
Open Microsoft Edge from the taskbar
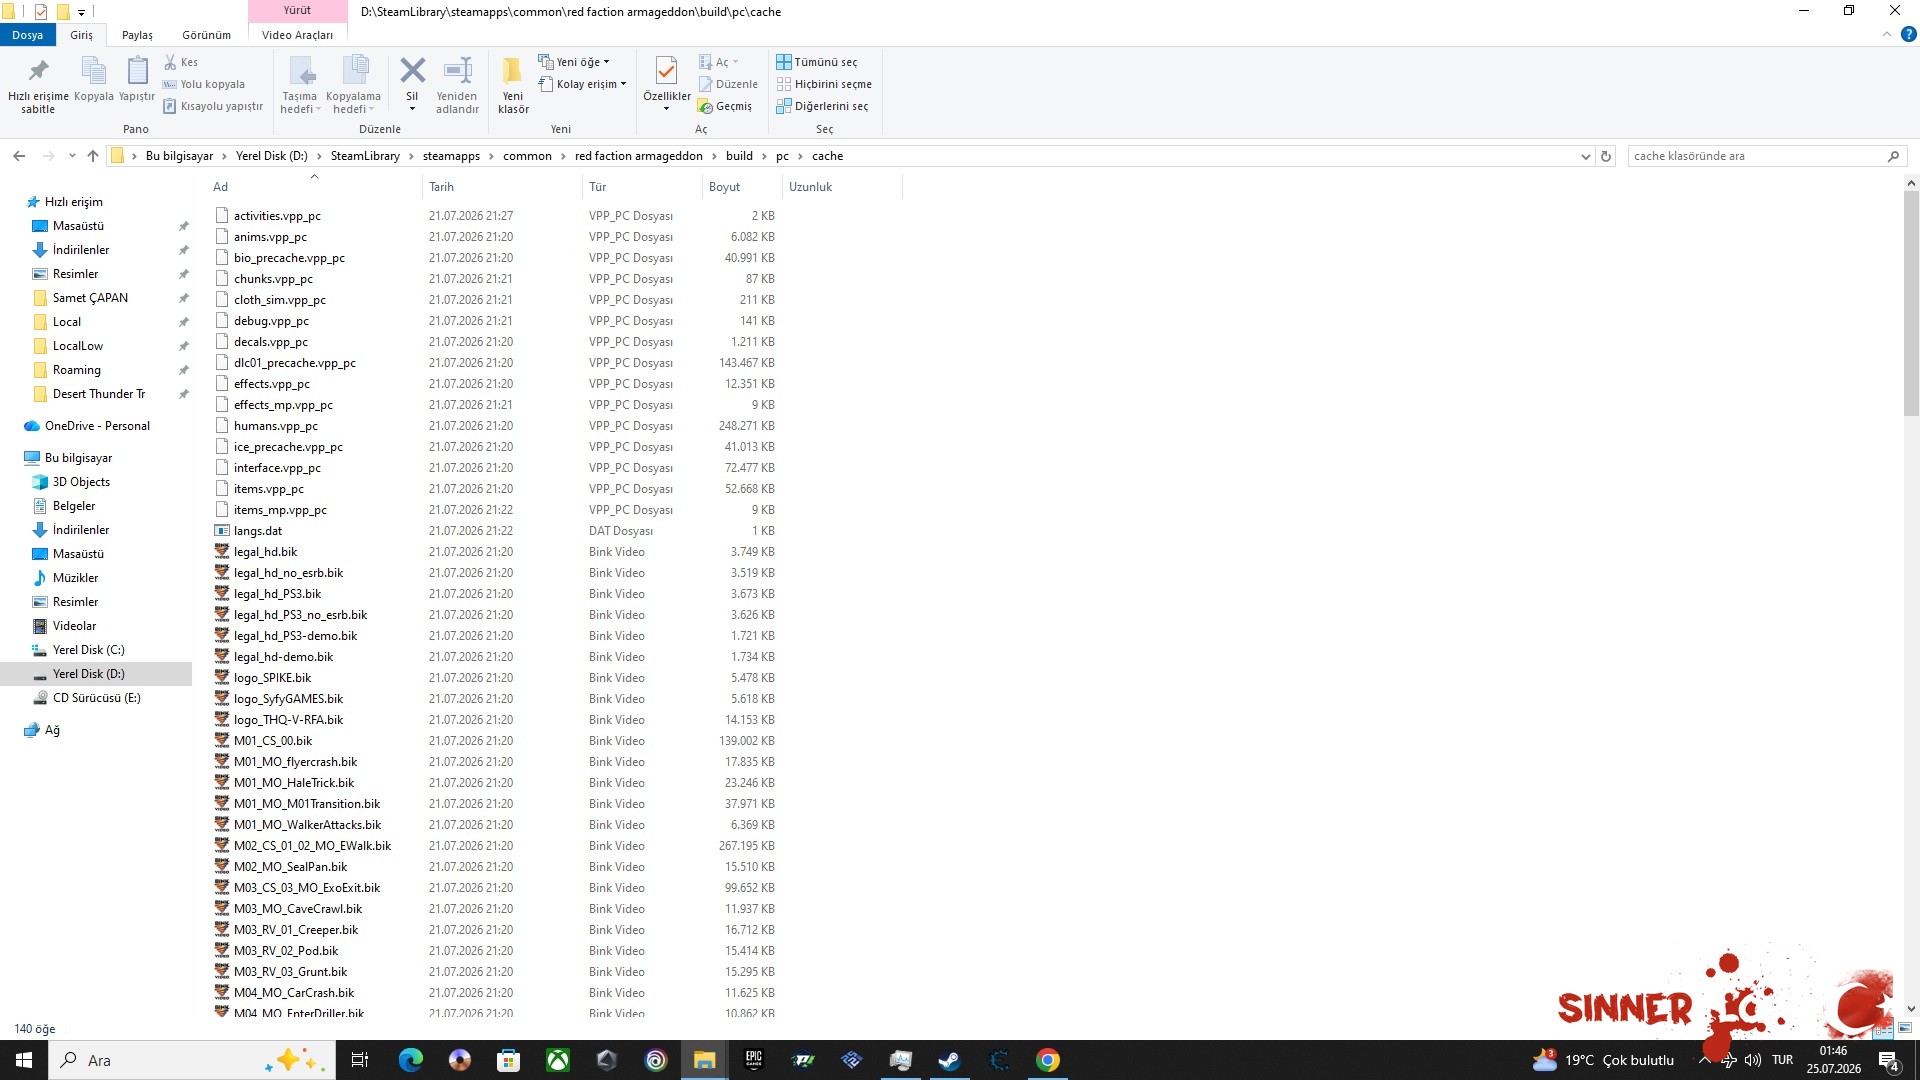click(411, 1060)
